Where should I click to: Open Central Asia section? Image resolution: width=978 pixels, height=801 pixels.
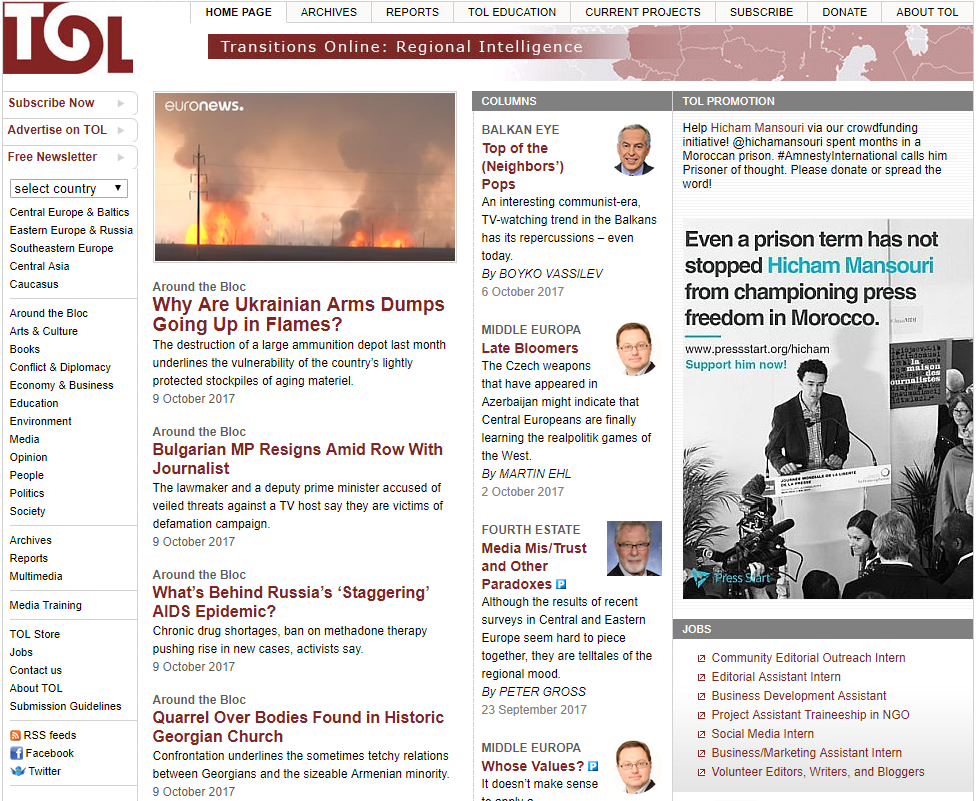[x=39, y=266]
